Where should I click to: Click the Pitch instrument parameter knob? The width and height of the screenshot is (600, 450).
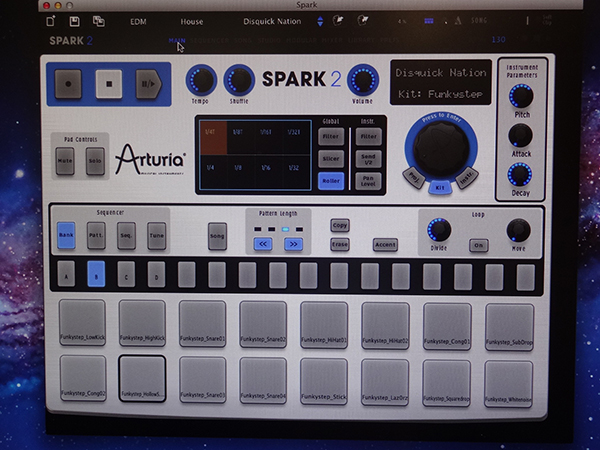click(x=521, y=96)
